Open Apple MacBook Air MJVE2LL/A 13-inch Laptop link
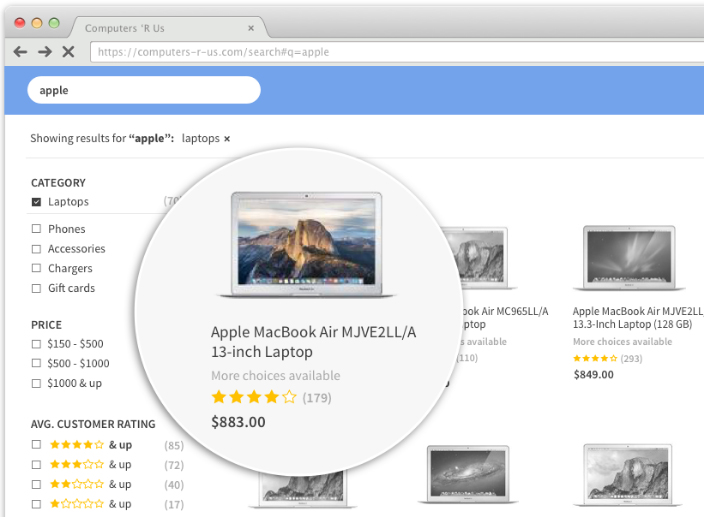Image resolution: width=704 pixels, height=517 pixels. 313,342
